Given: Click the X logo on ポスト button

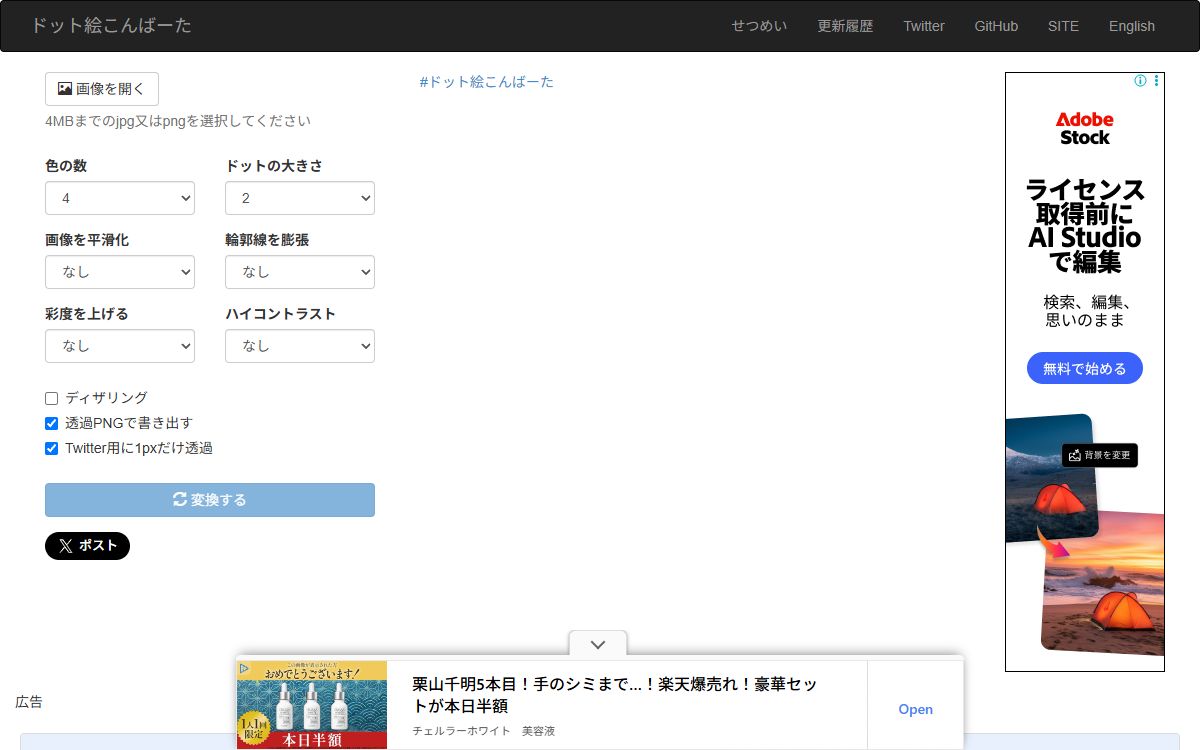Looking at the screenshot, I should pos(66,546).
